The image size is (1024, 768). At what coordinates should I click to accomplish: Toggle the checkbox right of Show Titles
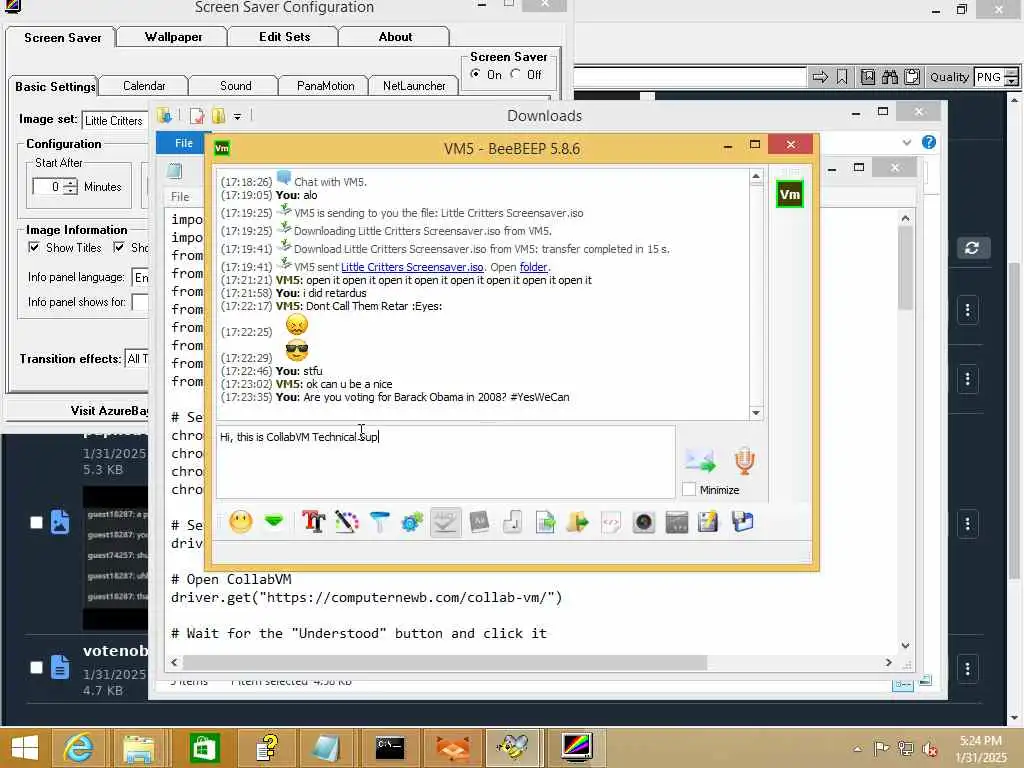coord(119,248)
